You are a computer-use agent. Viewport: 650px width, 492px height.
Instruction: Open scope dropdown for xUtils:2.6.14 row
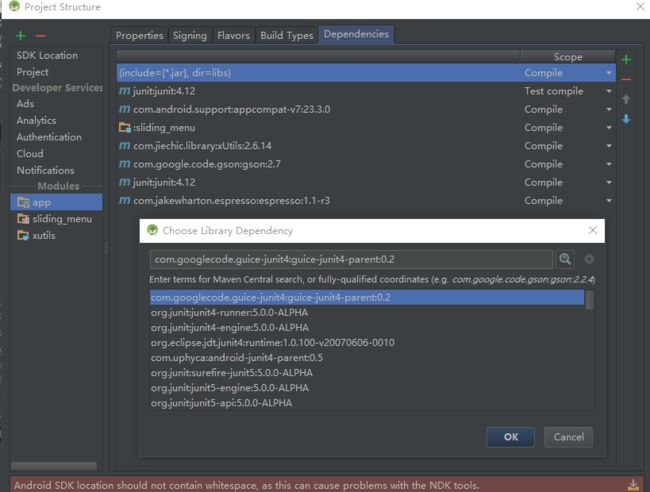coord(609,146)
